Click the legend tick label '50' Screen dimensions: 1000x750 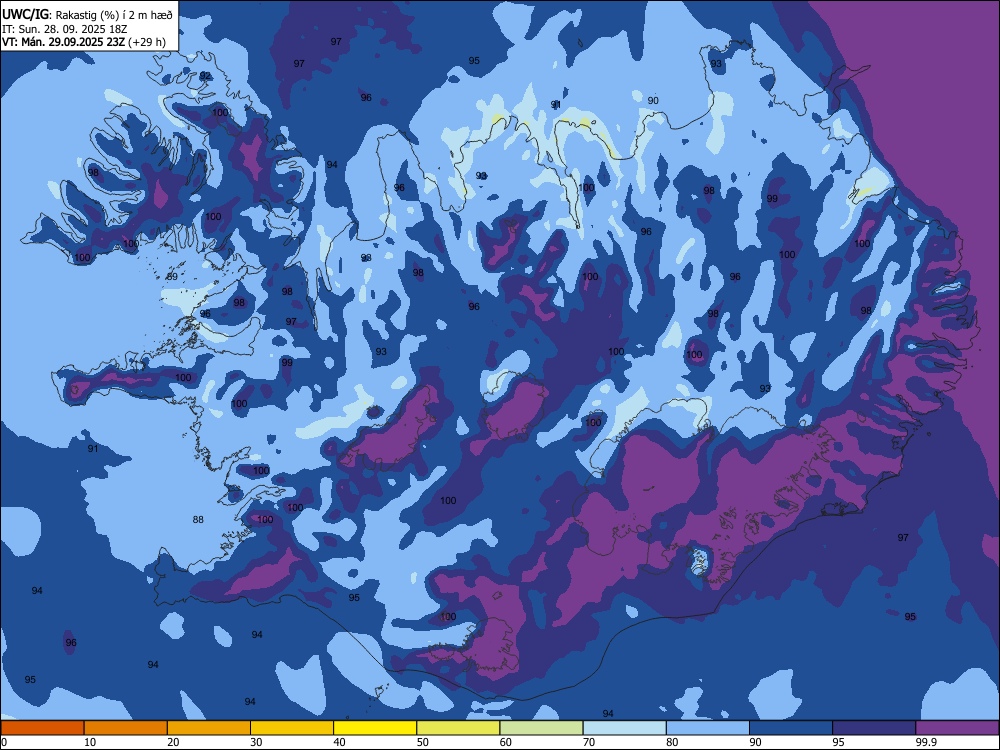point(422,742)
